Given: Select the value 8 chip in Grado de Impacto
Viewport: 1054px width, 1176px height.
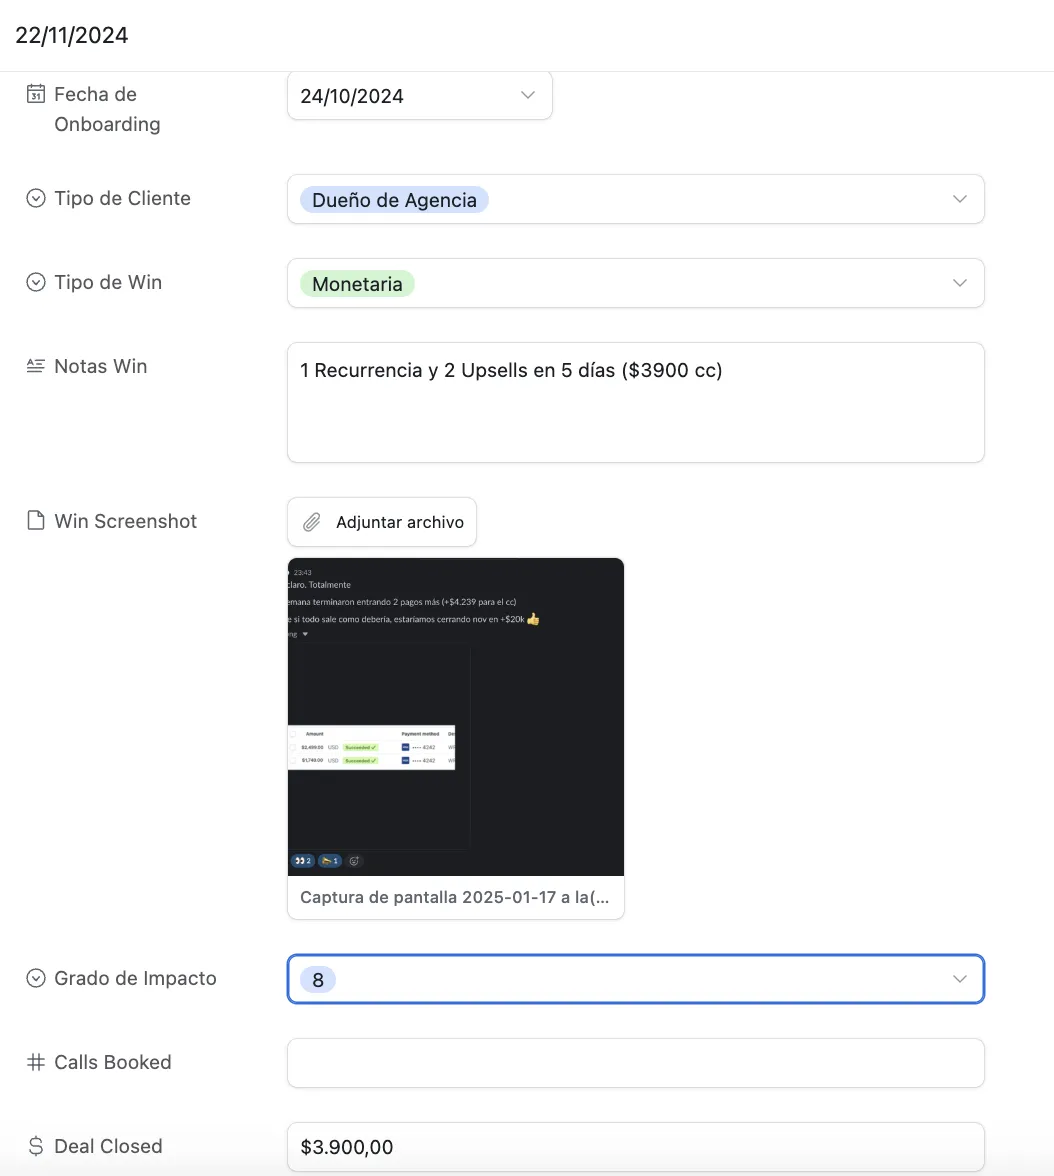Looking at the screenshot, I should (x=318, y=980).
